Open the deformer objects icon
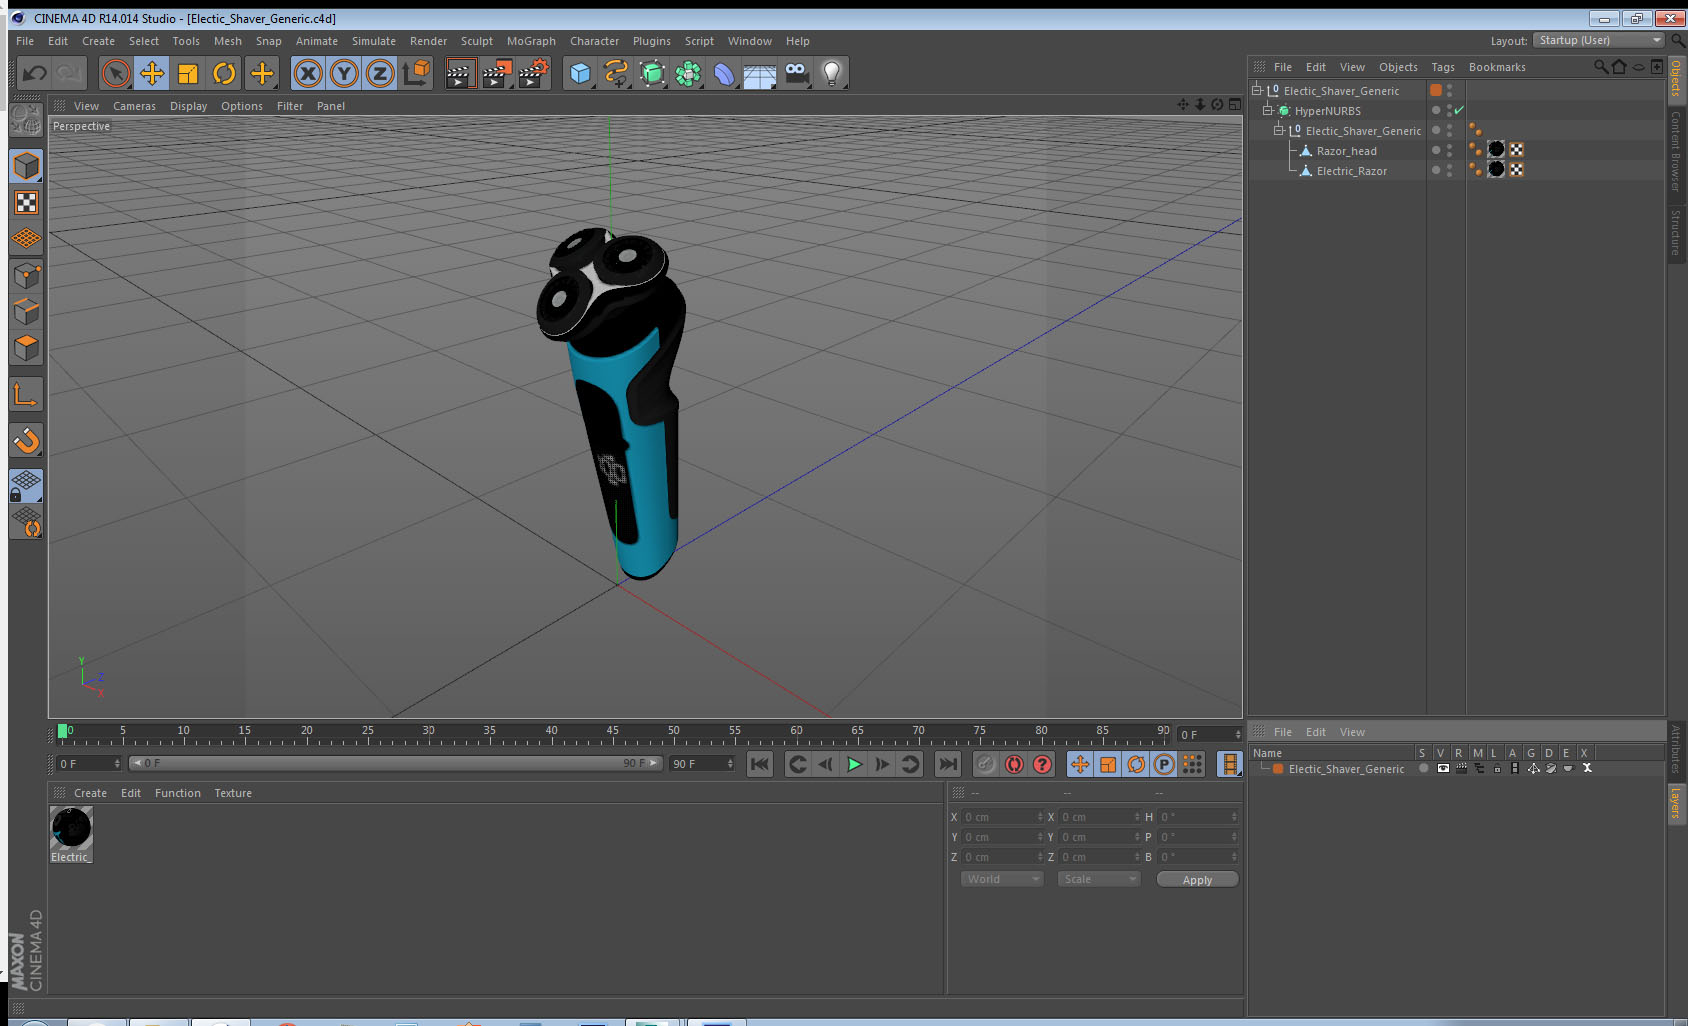 [724, 73]
